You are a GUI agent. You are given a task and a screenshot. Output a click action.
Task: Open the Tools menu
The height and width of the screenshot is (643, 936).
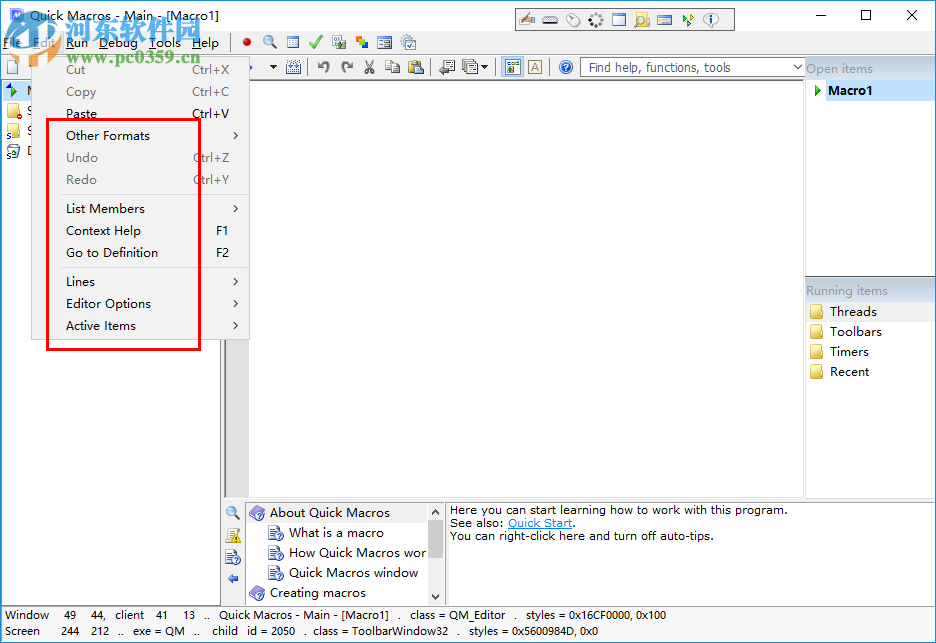coord(165,42)
